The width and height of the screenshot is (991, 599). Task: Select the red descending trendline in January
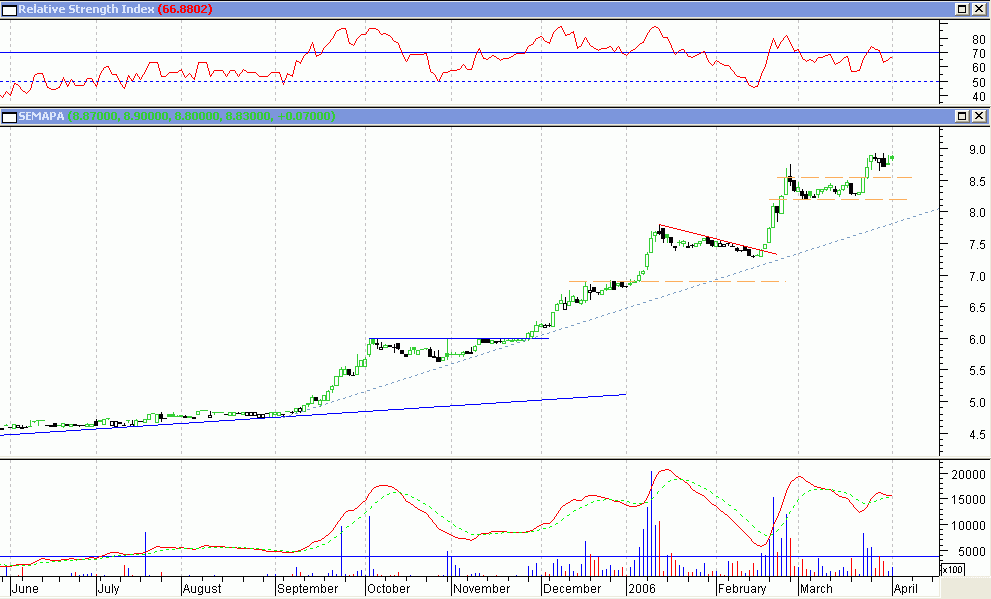[x=718, y=240]
